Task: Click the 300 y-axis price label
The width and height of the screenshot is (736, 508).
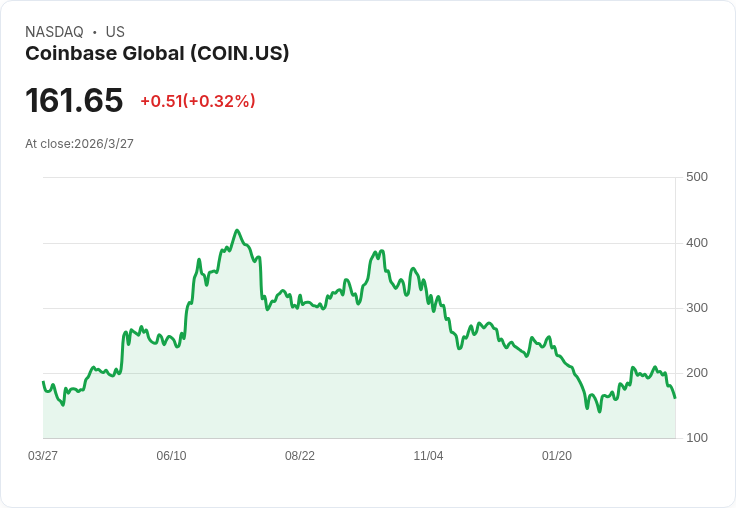Action: [x=697, y=307]
